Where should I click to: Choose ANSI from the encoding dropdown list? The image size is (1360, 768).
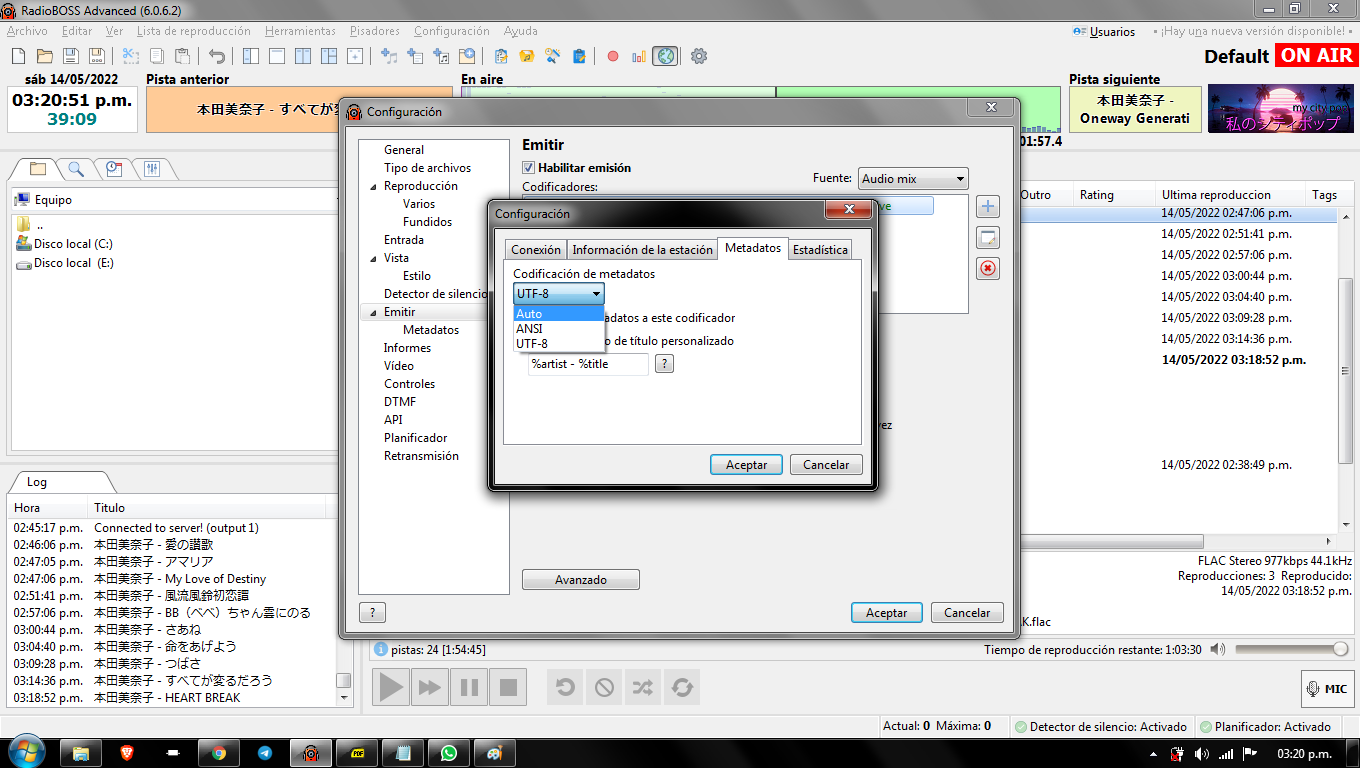[530, 329]
